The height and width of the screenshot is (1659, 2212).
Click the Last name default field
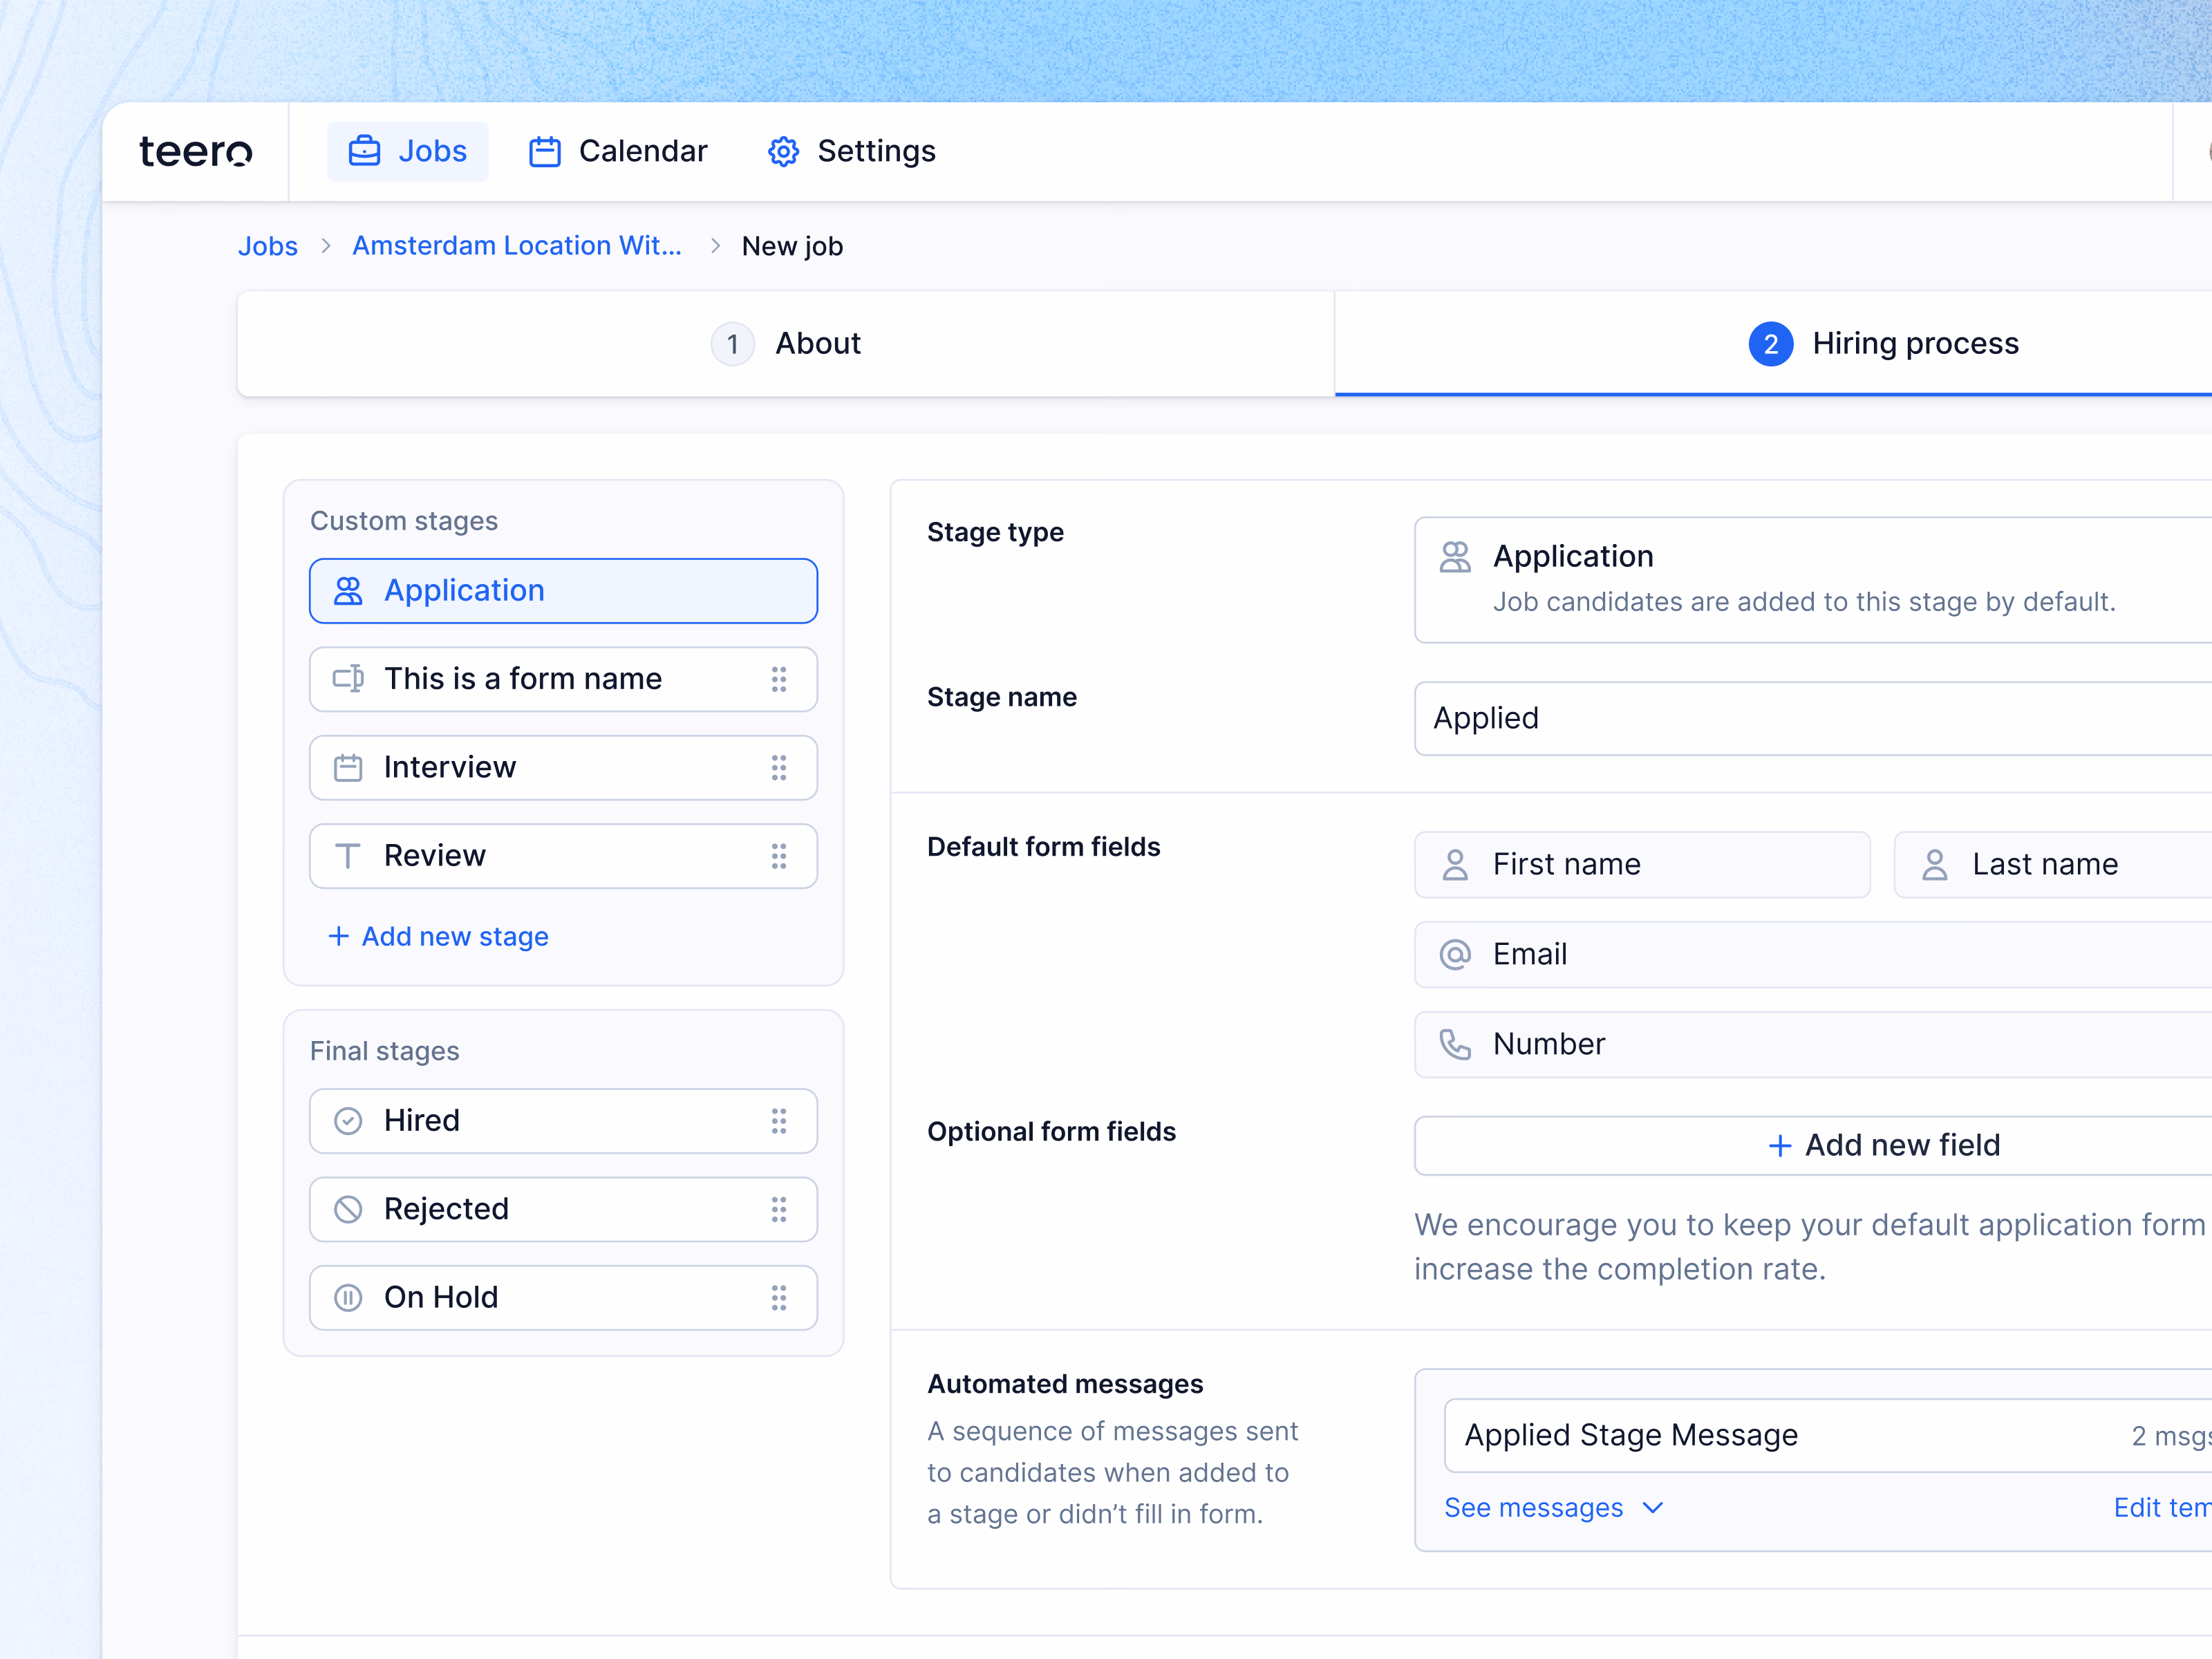pos(2053,864)
